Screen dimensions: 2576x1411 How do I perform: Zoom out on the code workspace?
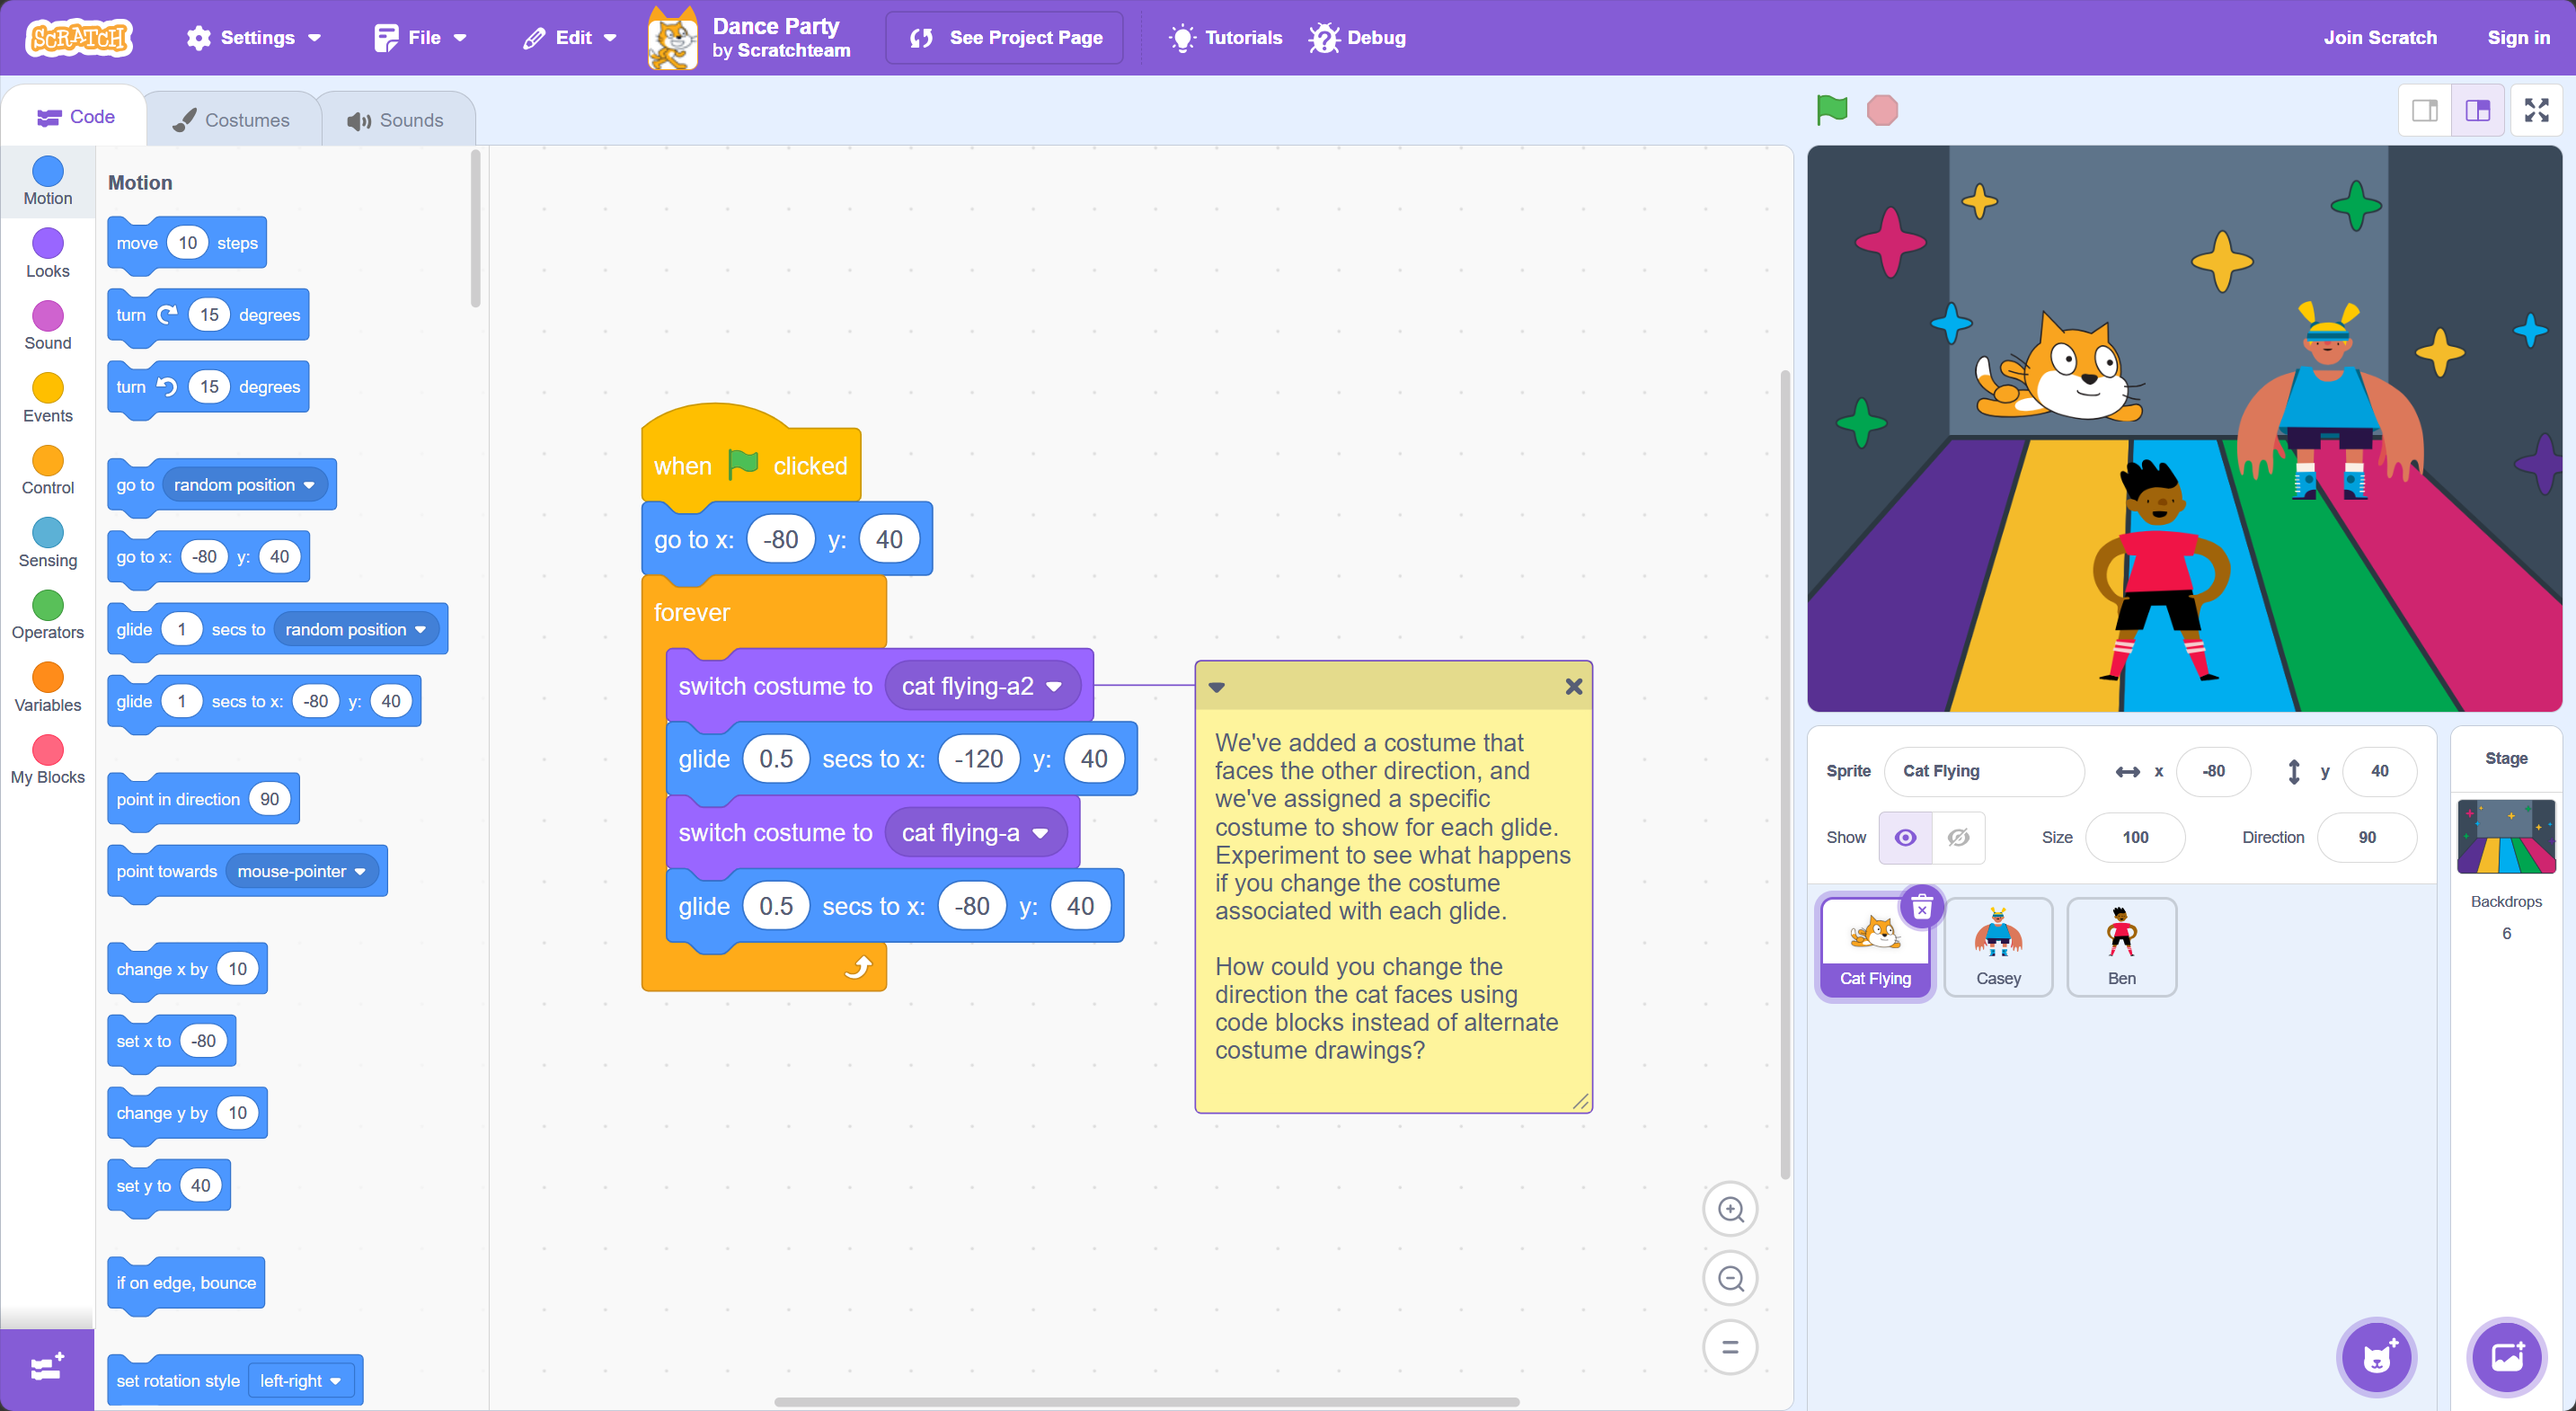(x=1730, y=1278)
